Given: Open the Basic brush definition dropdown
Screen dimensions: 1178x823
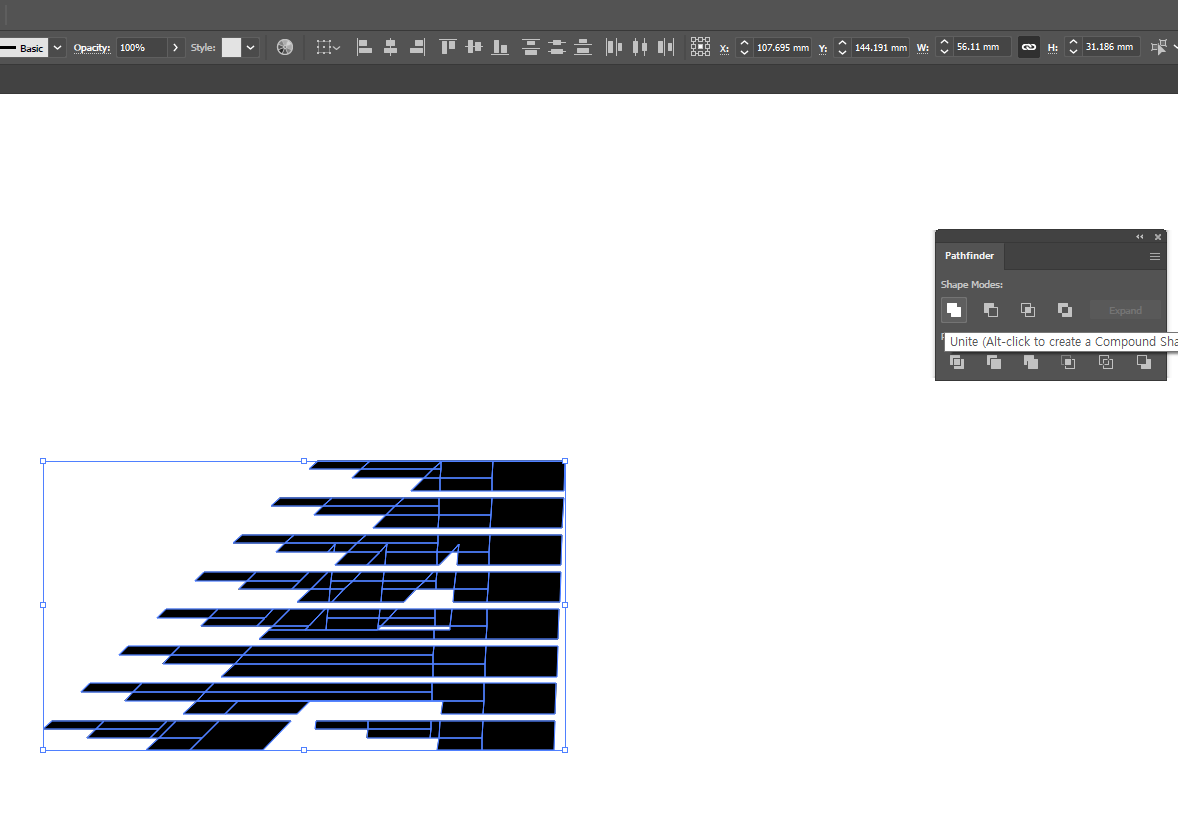Looking at the screenshot, I should click(x=57, y=47).
